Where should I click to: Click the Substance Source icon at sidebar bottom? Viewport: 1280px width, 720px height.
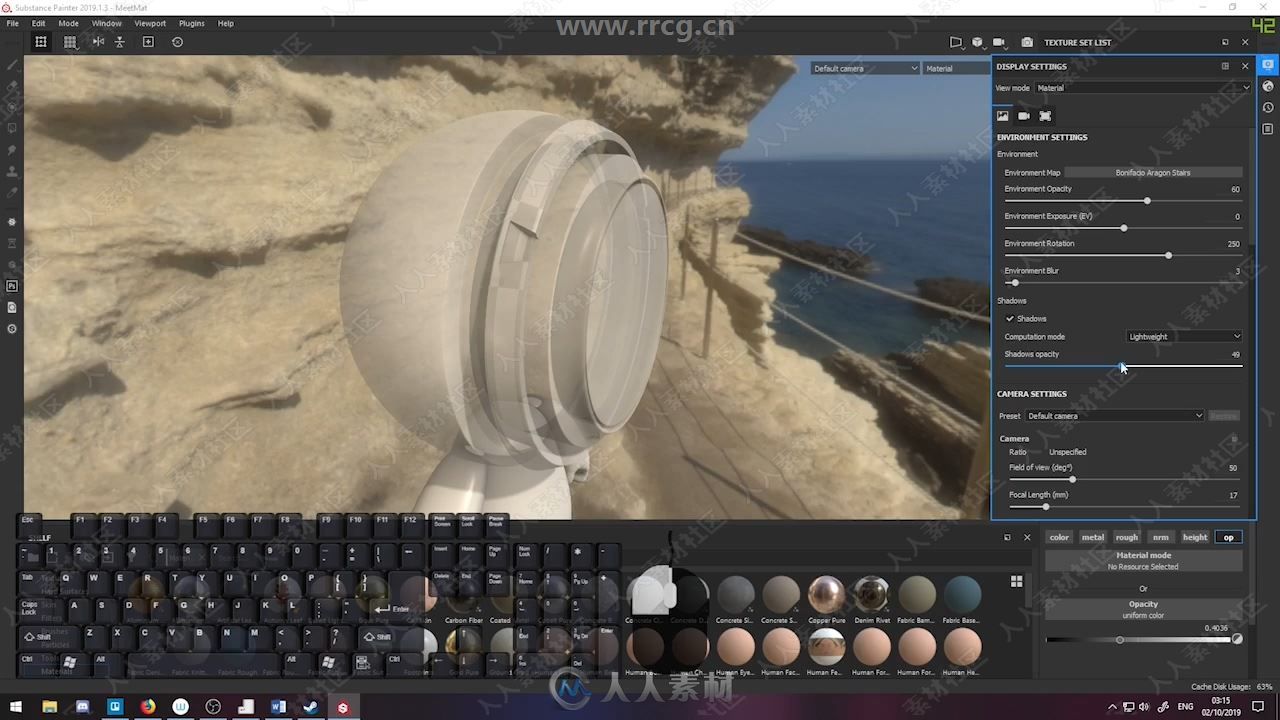point(12,329)
